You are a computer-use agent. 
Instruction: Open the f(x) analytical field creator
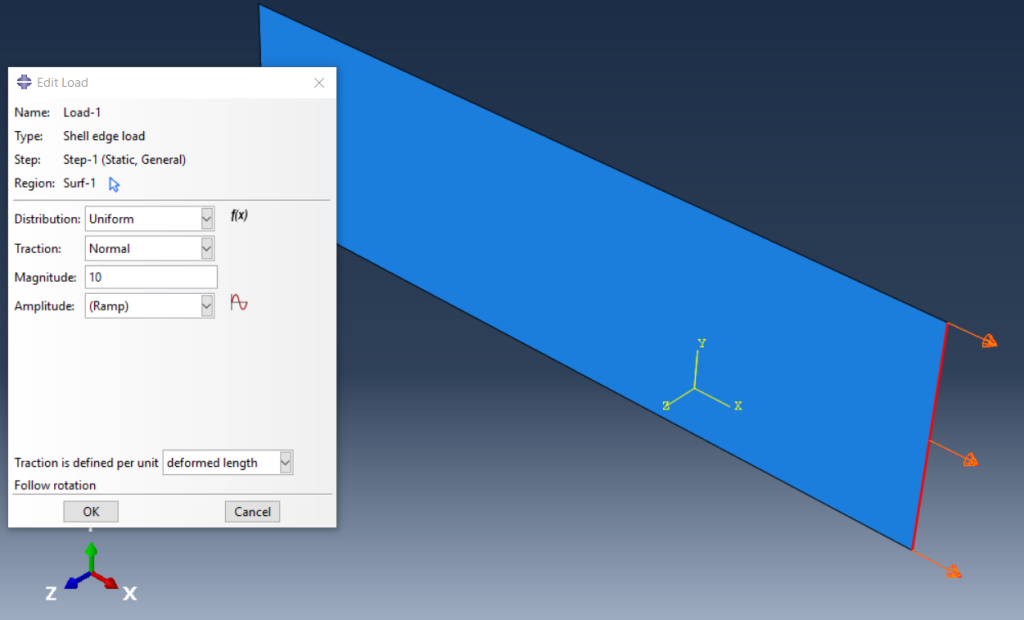pyautogui.click(x=239, y=216)
